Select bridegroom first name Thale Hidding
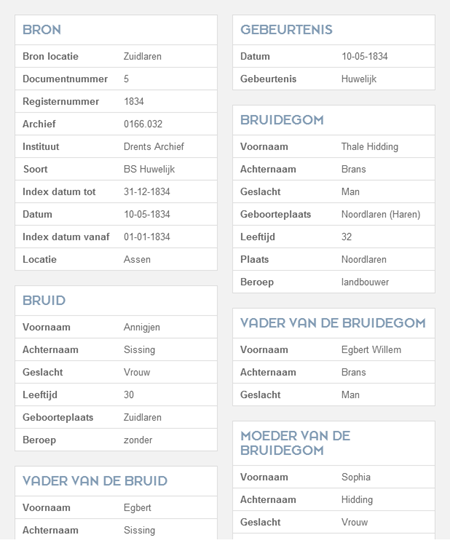The image size is (450, 543). (370, 146)
